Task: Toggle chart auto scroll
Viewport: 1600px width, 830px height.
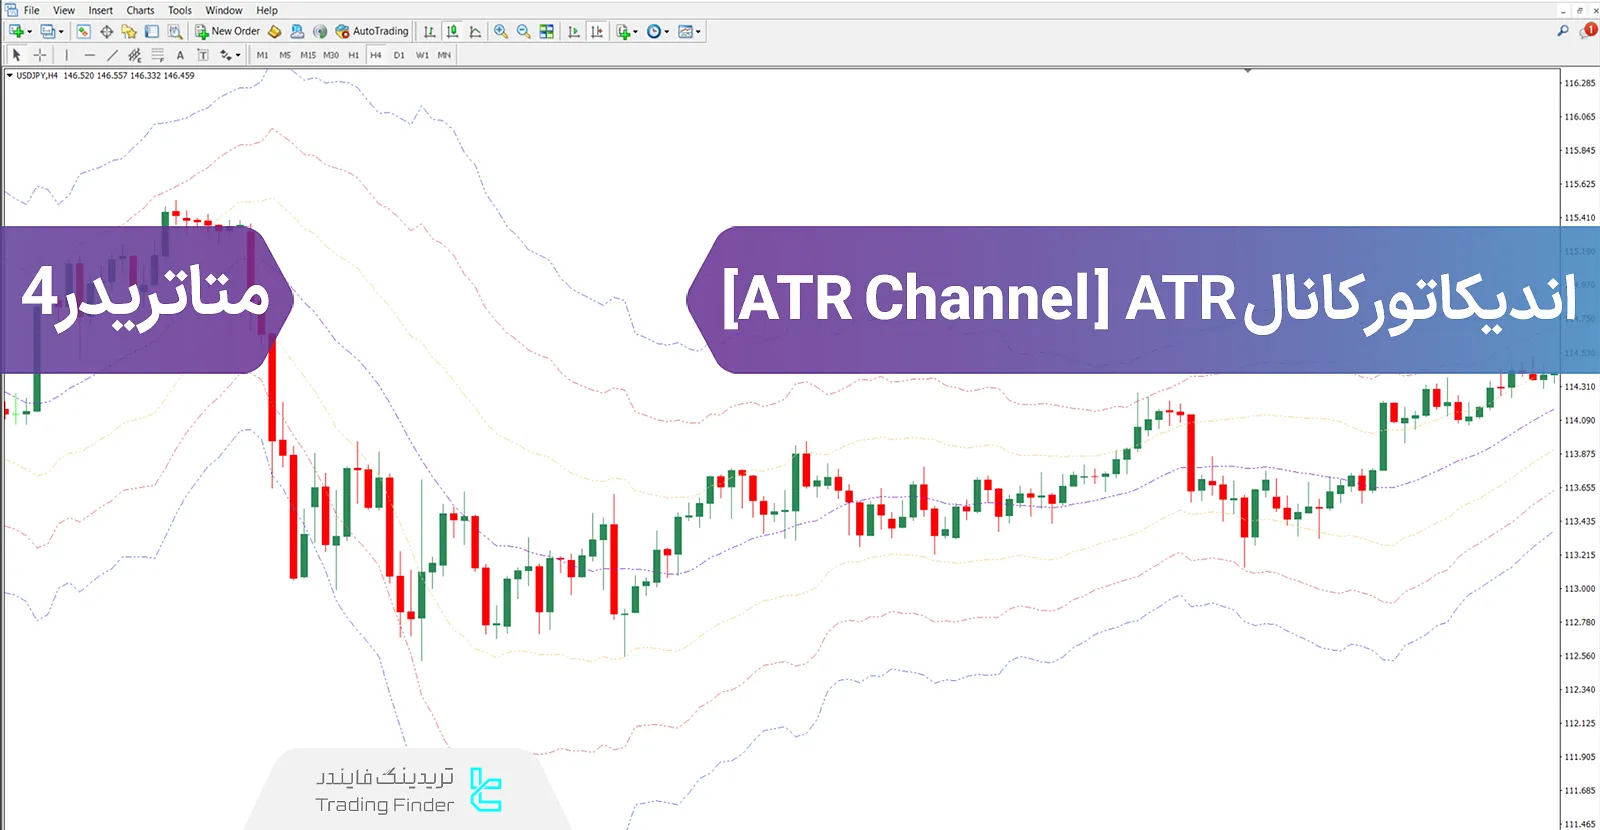Action: [x=574, y=32]
